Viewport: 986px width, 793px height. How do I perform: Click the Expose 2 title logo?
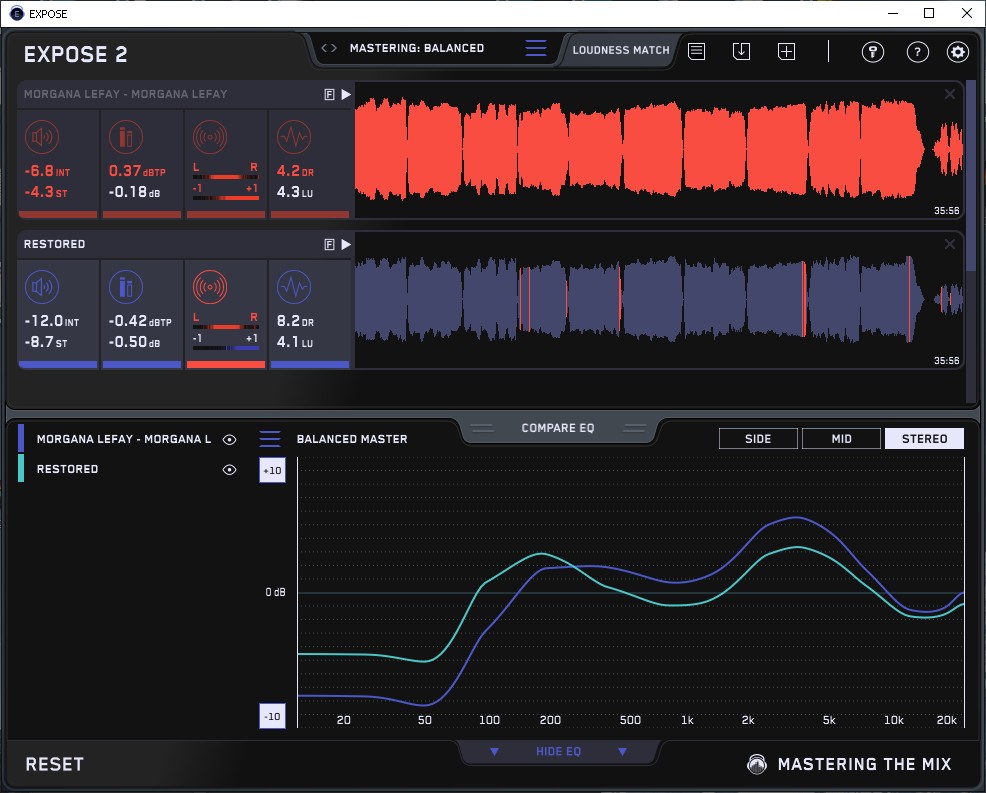click(x=75, y=55)
